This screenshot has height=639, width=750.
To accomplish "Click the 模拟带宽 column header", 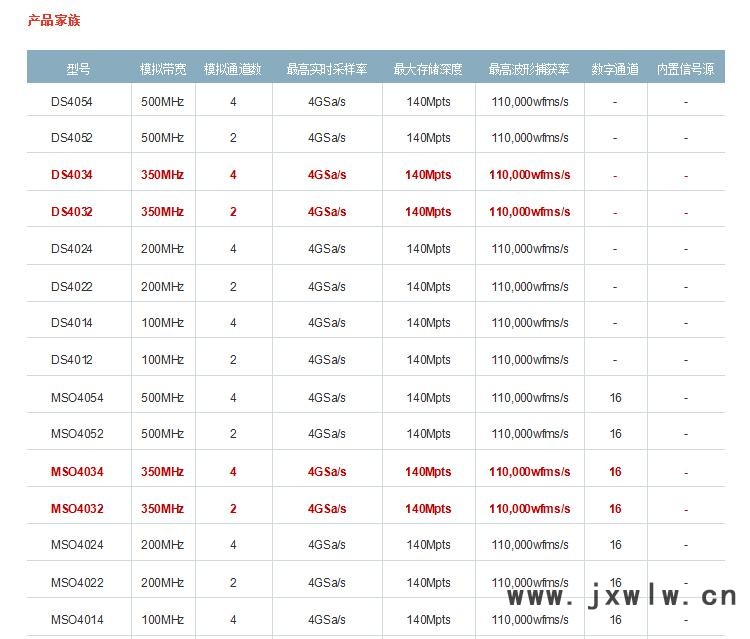I will pos(163,69).
